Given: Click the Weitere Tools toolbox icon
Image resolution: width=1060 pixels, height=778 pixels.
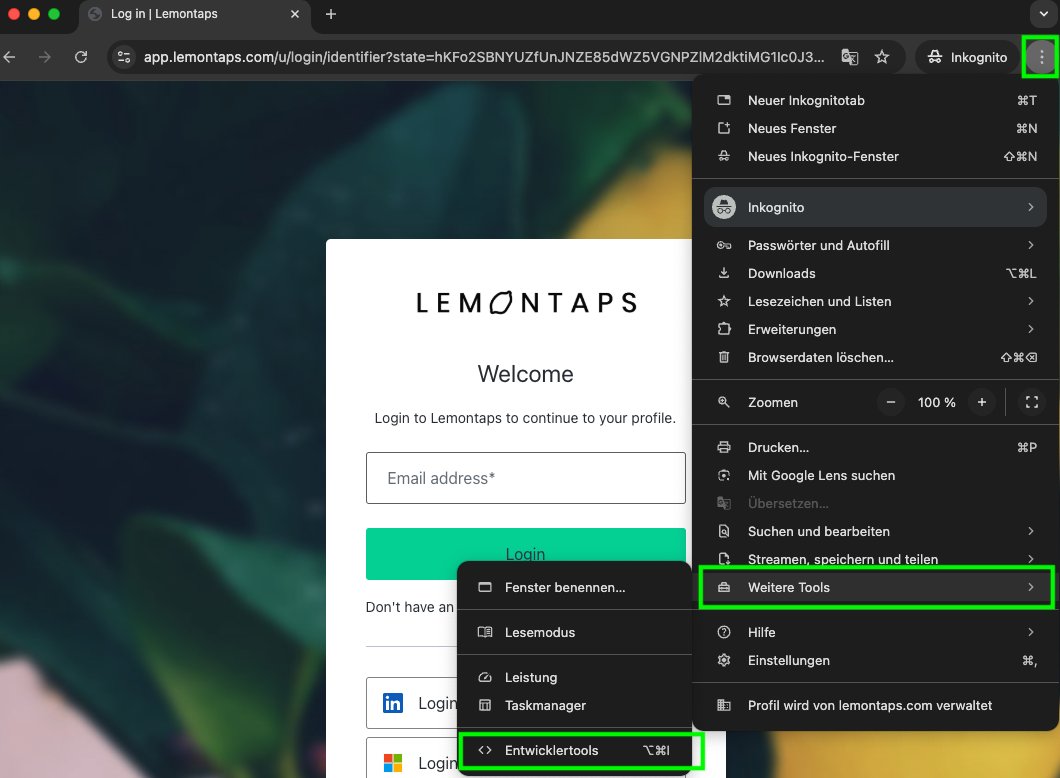Looking at the screenshot, I should pyautogui.click(x=723, y=587).
